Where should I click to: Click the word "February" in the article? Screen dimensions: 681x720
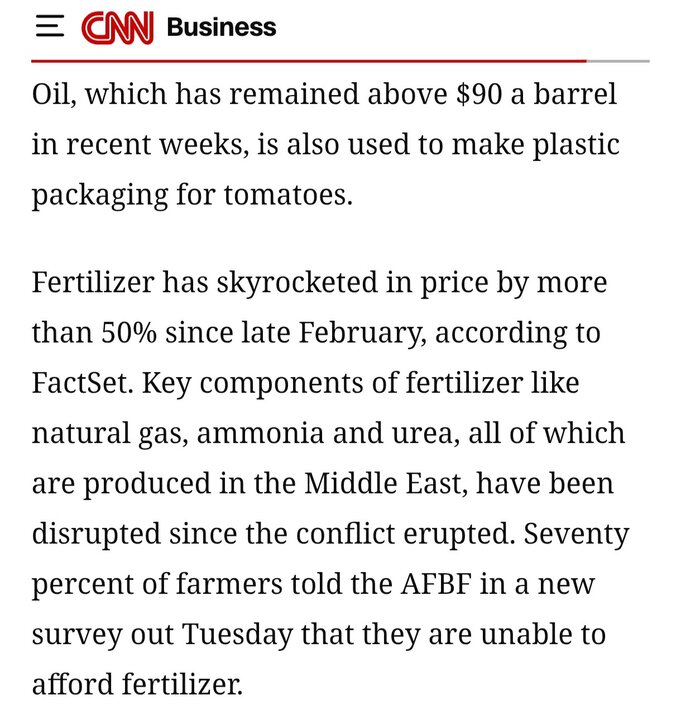348,332
